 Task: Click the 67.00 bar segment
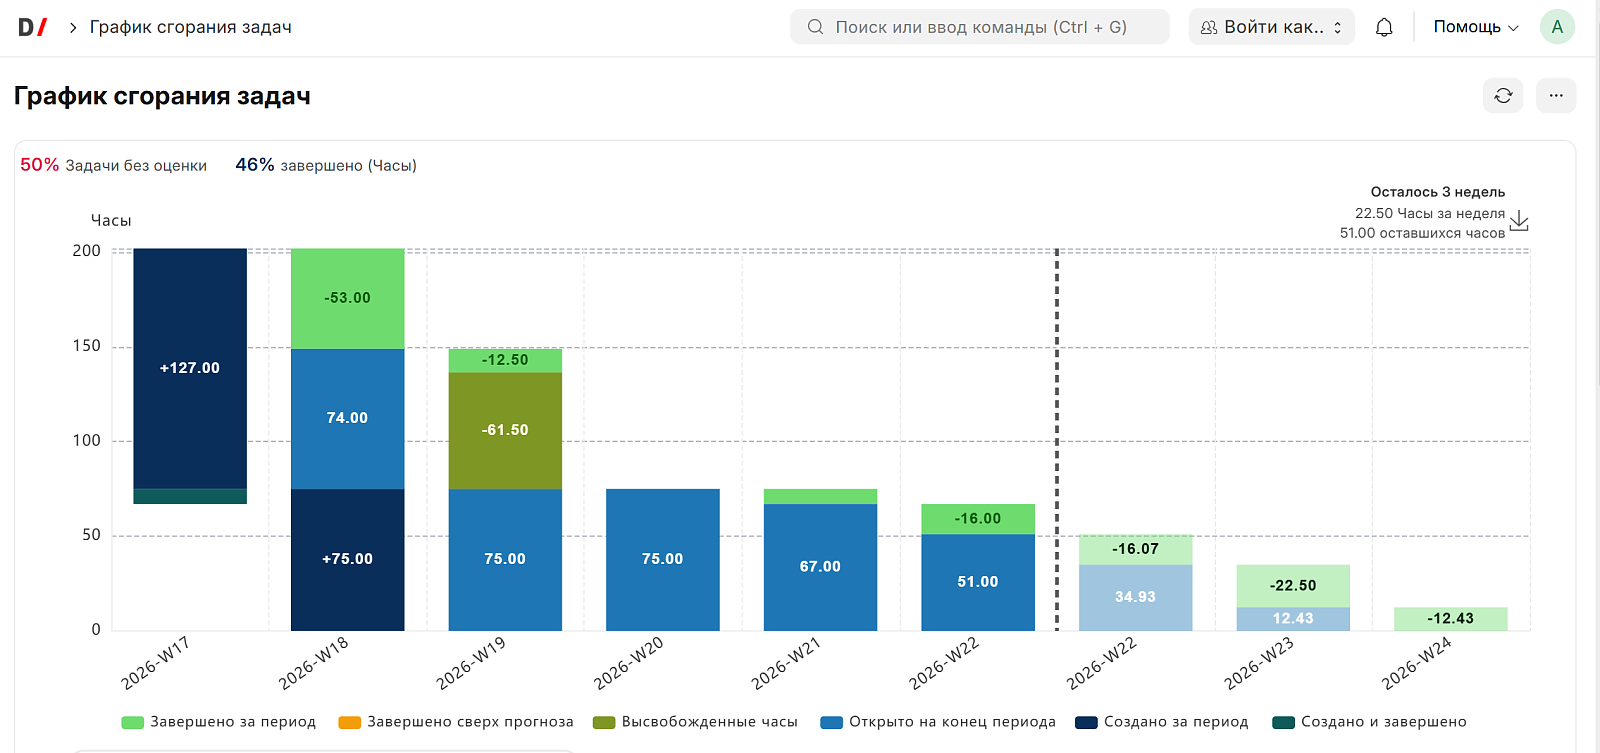point(820,567)
